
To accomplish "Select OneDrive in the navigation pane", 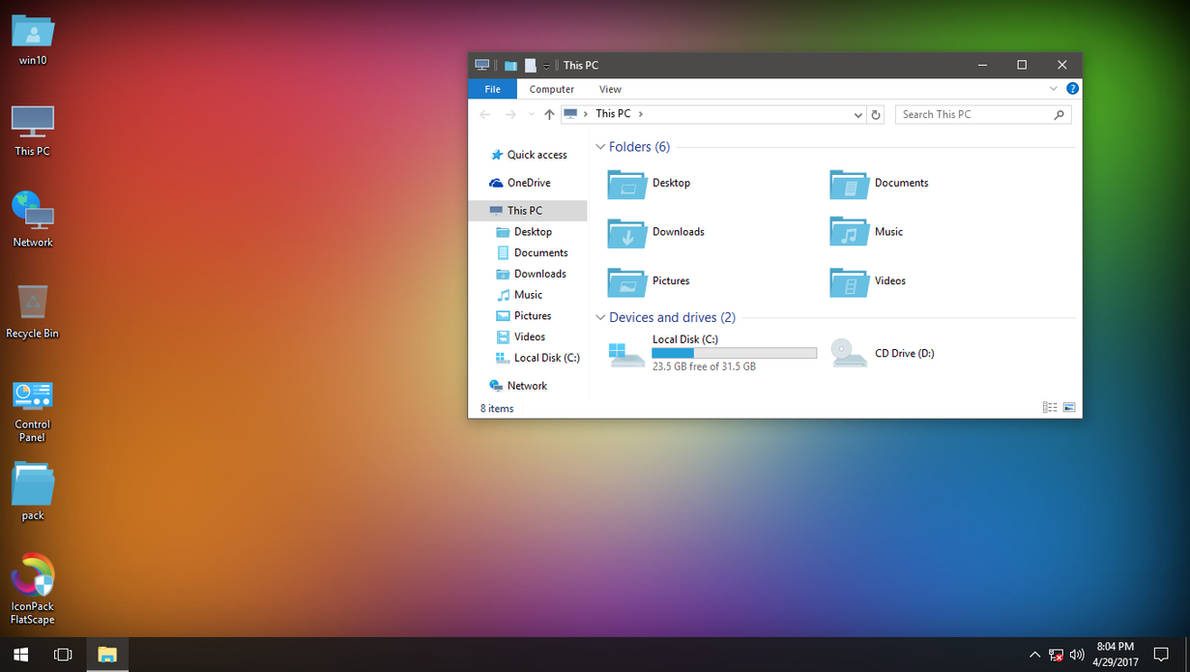I will (528, 183).
